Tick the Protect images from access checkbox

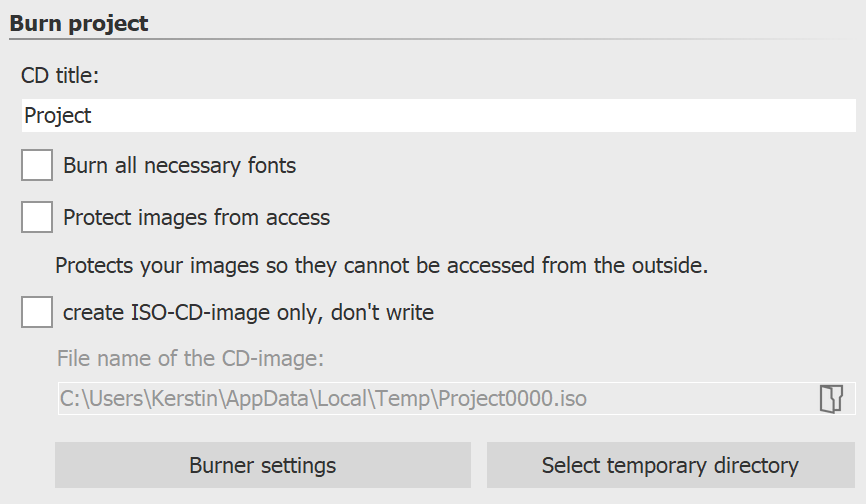point(37,217)
